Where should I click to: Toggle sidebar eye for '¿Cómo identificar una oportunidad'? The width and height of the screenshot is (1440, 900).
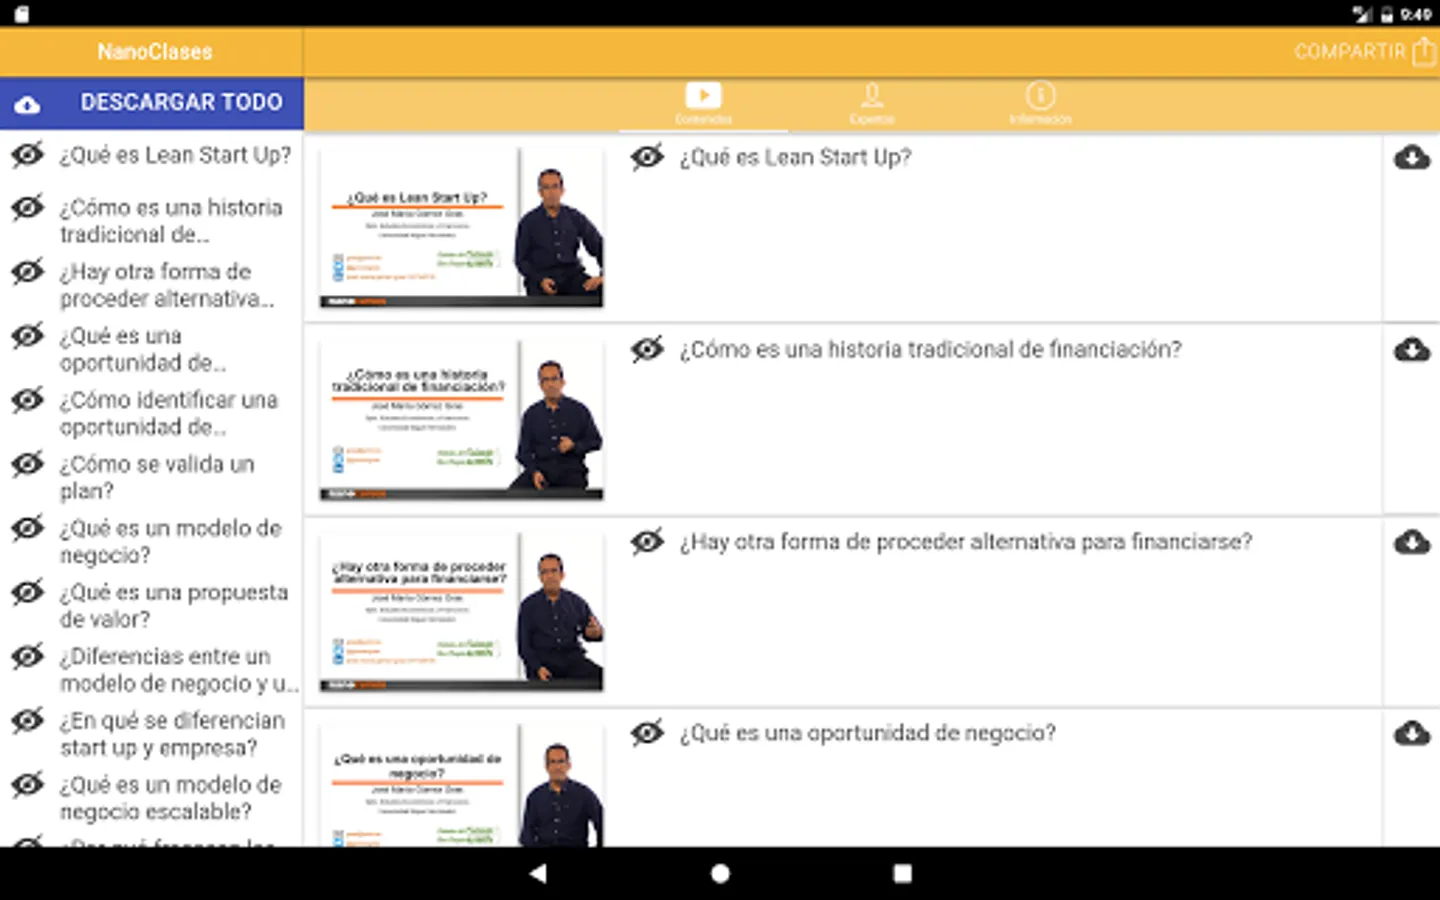pos(28,399)
